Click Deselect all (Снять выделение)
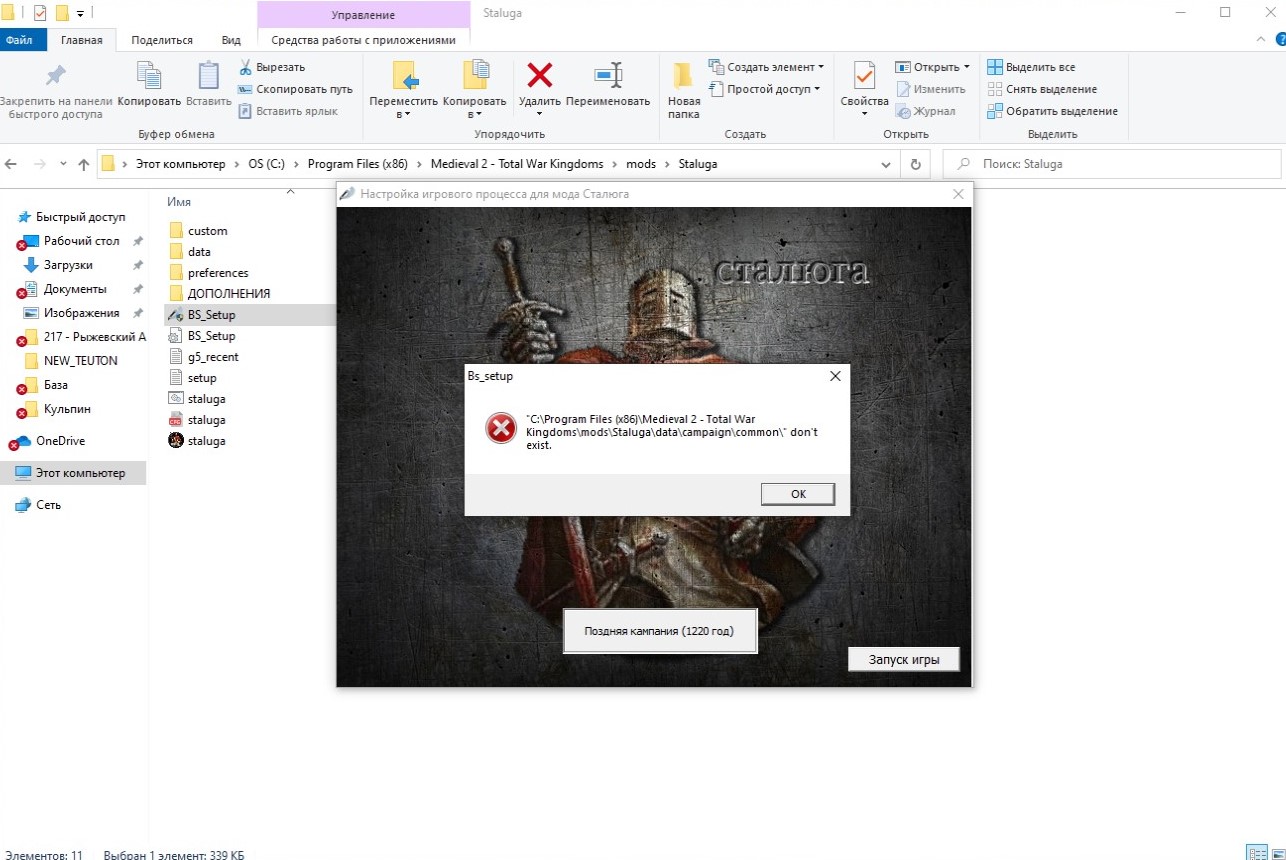This screenshot has width=1286, height=860. (1042, 89)
